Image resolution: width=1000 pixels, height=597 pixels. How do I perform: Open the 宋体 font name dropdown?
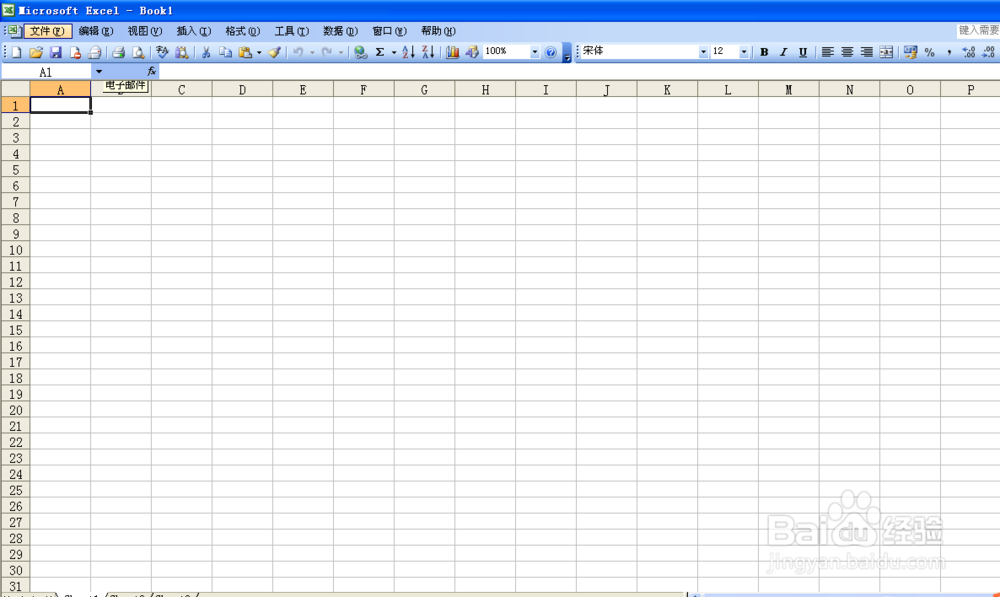[703, 52]
